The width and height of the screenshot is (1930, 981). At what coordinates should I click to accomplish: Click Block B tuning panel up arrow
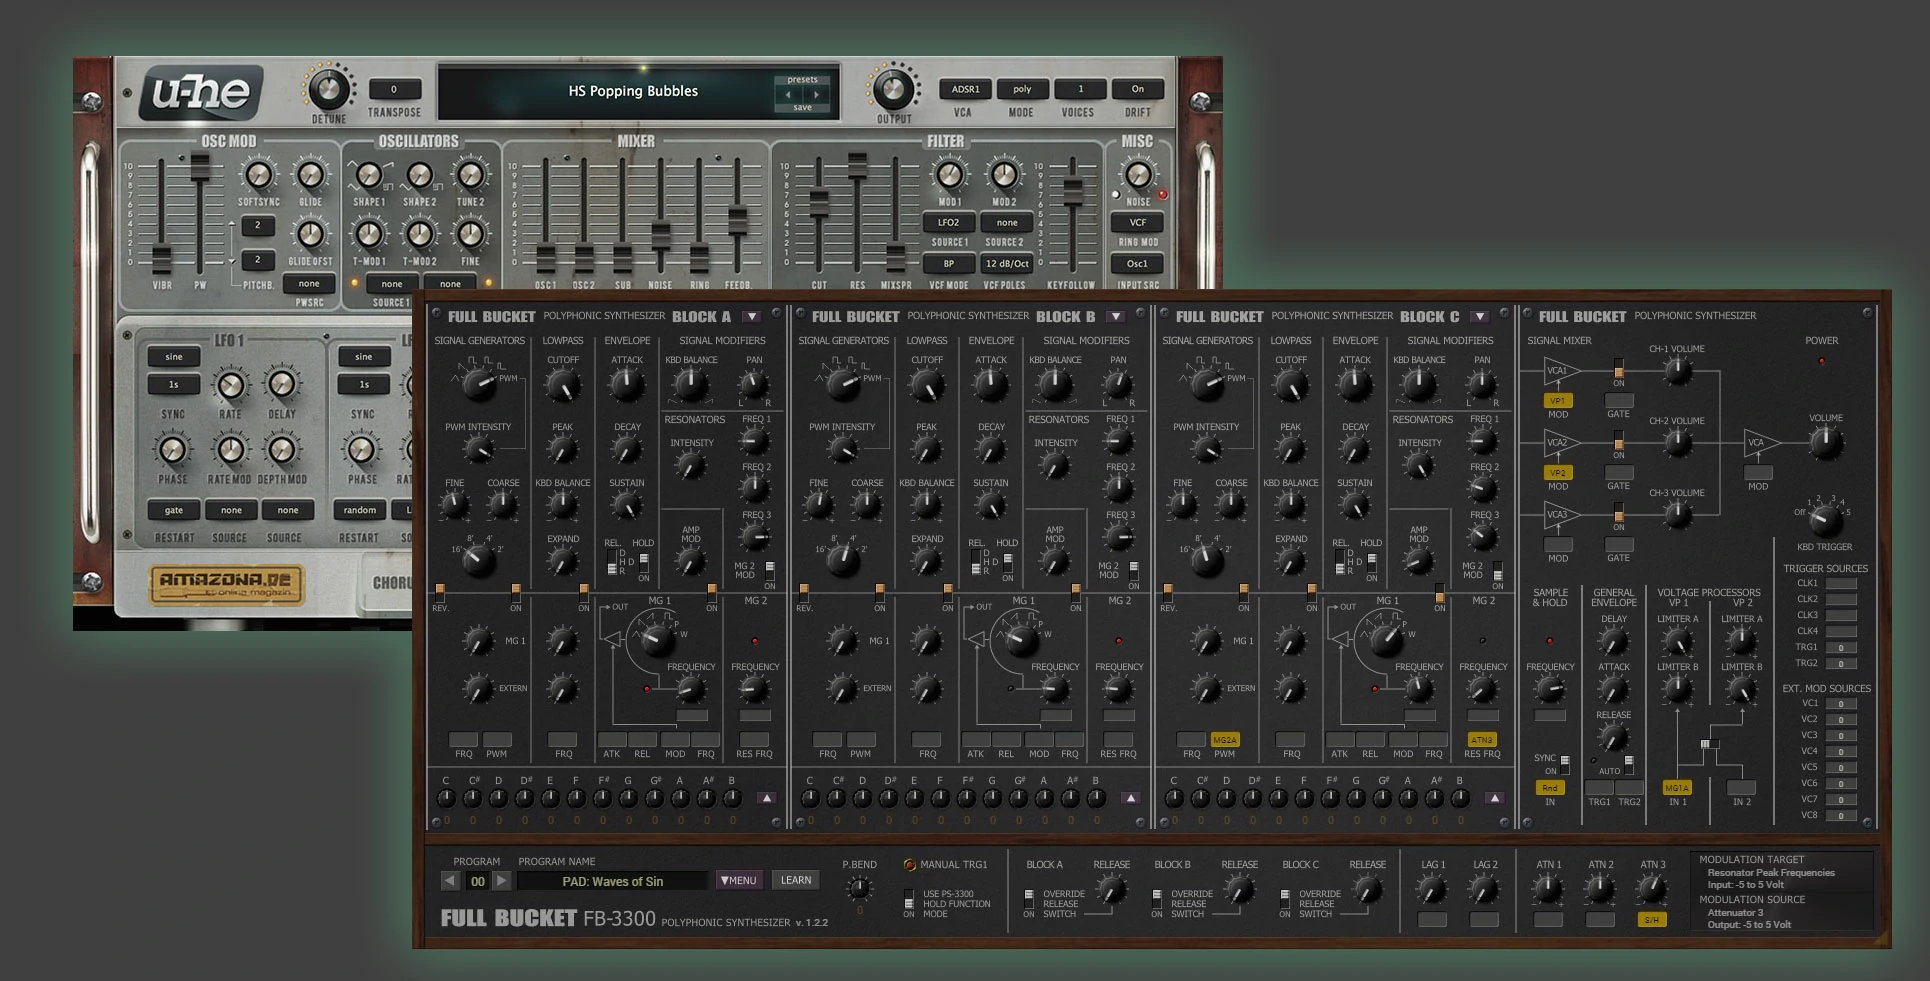click(x=1131, y=798)
